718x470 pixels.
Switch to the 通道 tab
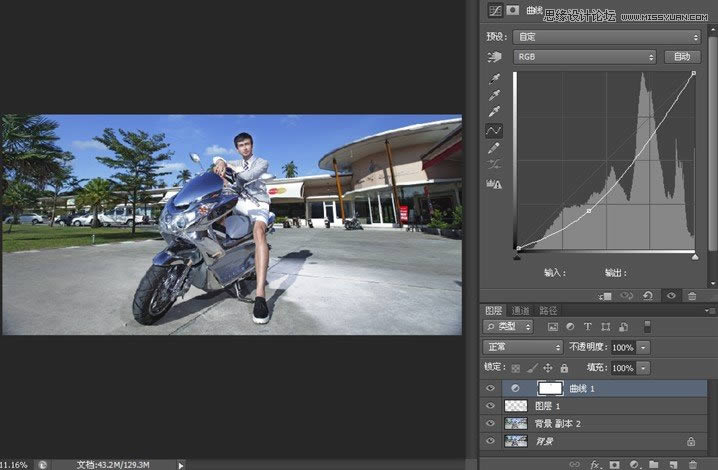click(520, 311)
